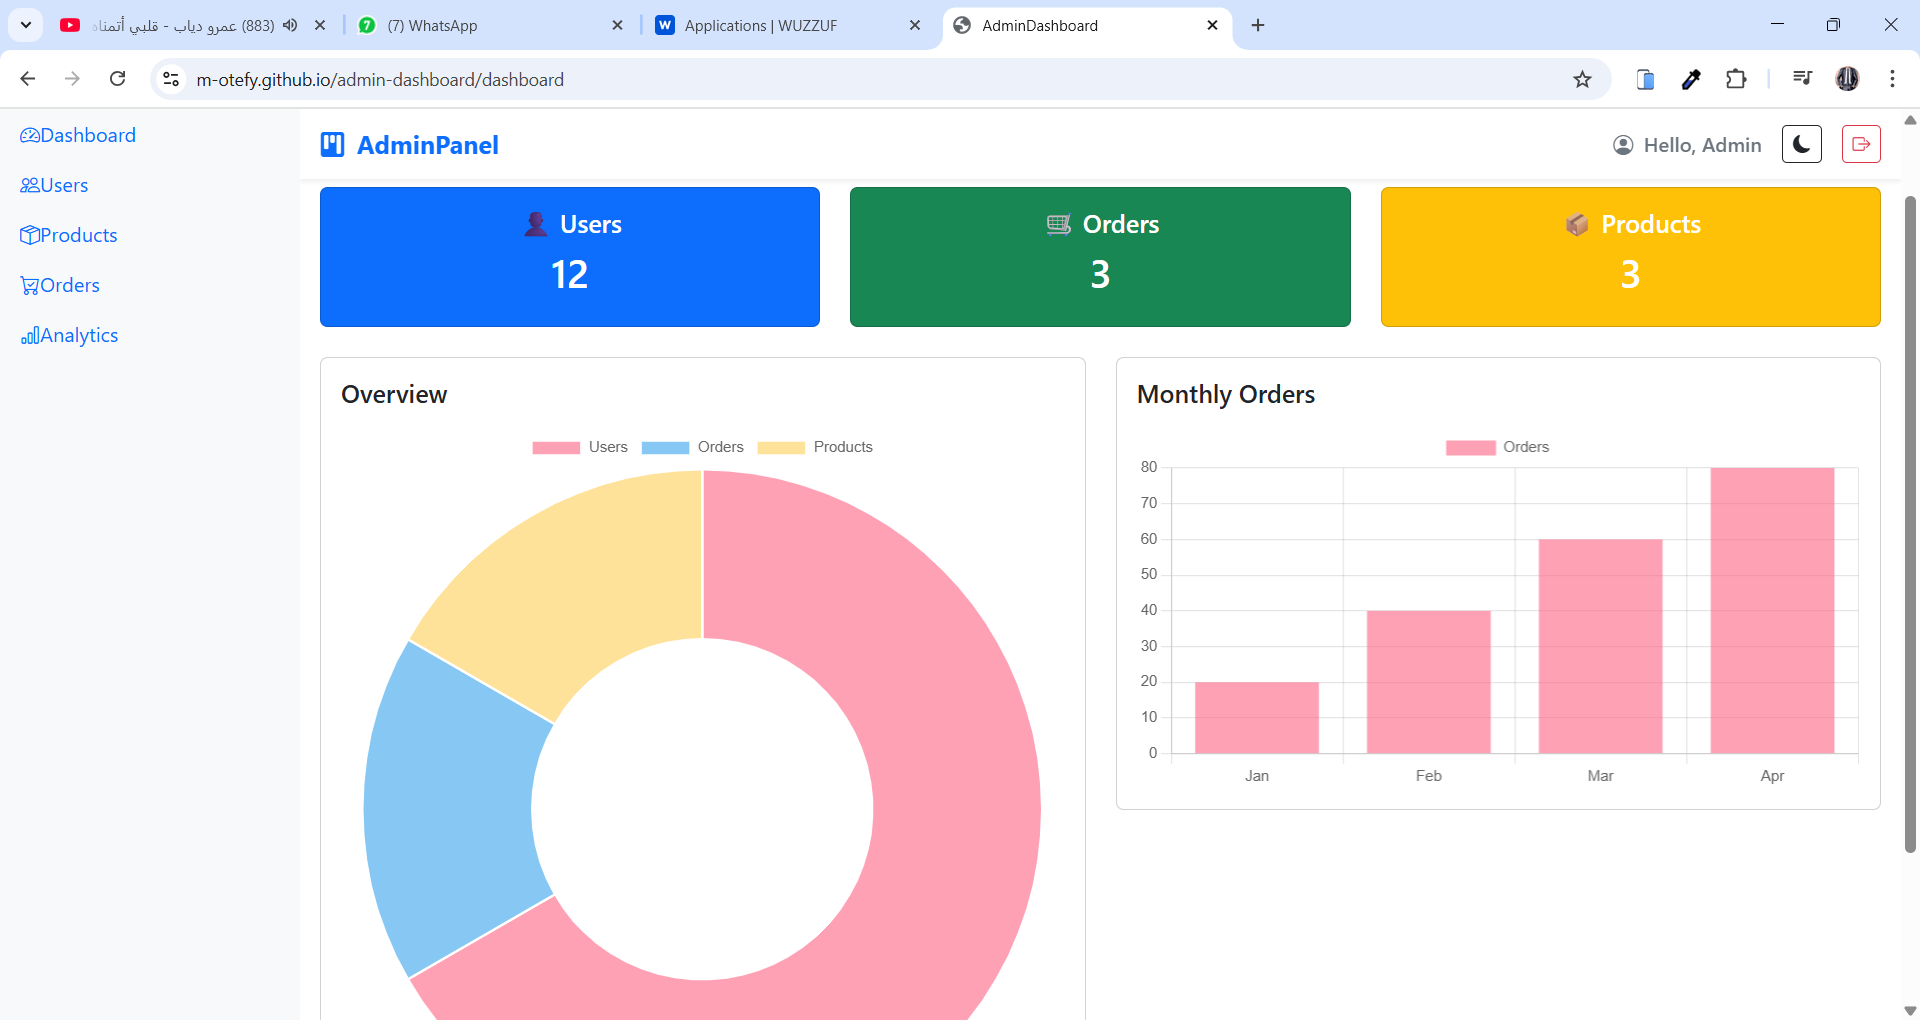Click the AdminPanel logo icon

tap(333, 144)
